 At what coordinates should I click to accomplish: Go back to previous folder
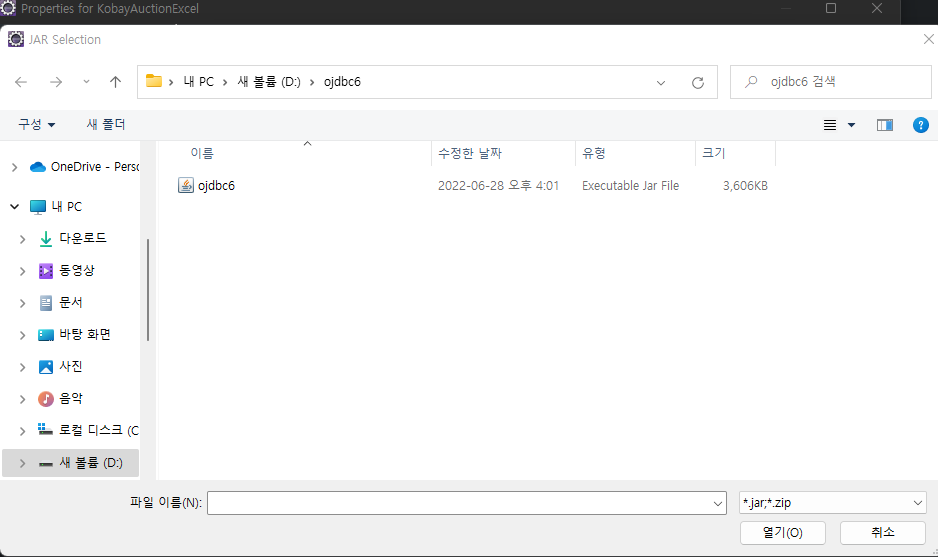pyautogui.click(x=21, y=82)
